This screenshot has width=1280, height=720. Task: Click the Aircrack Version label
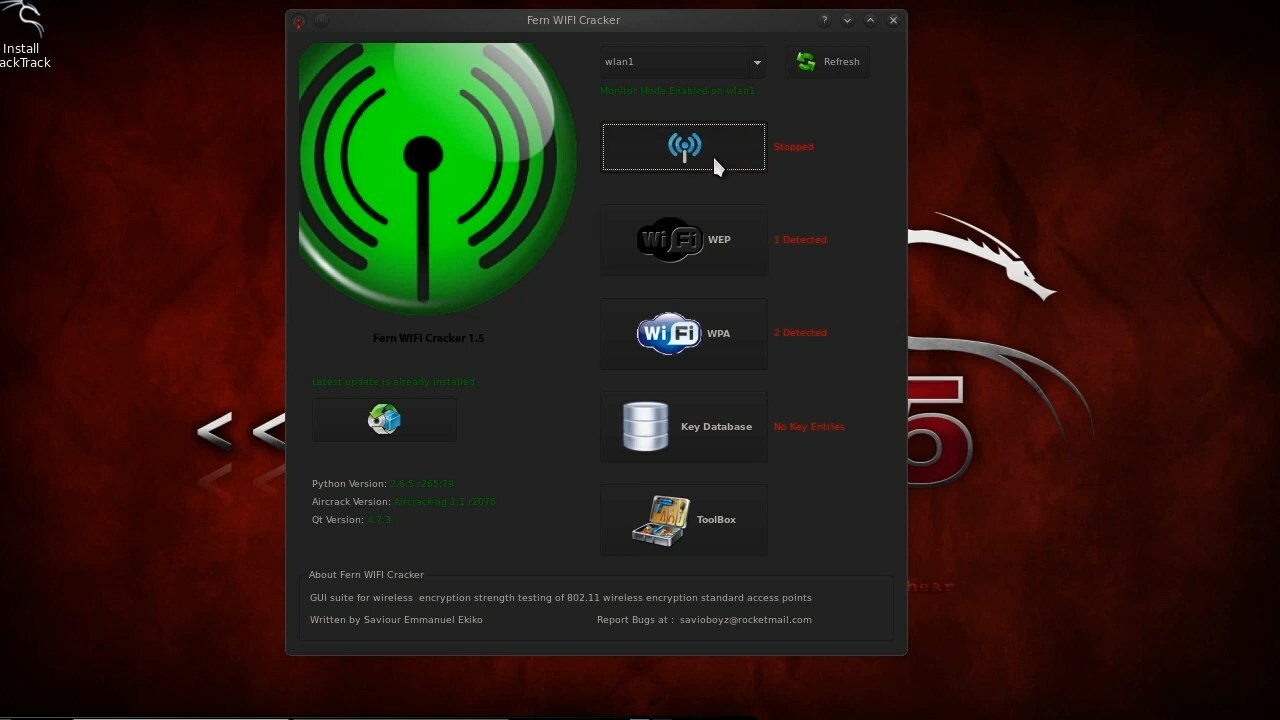351,502
